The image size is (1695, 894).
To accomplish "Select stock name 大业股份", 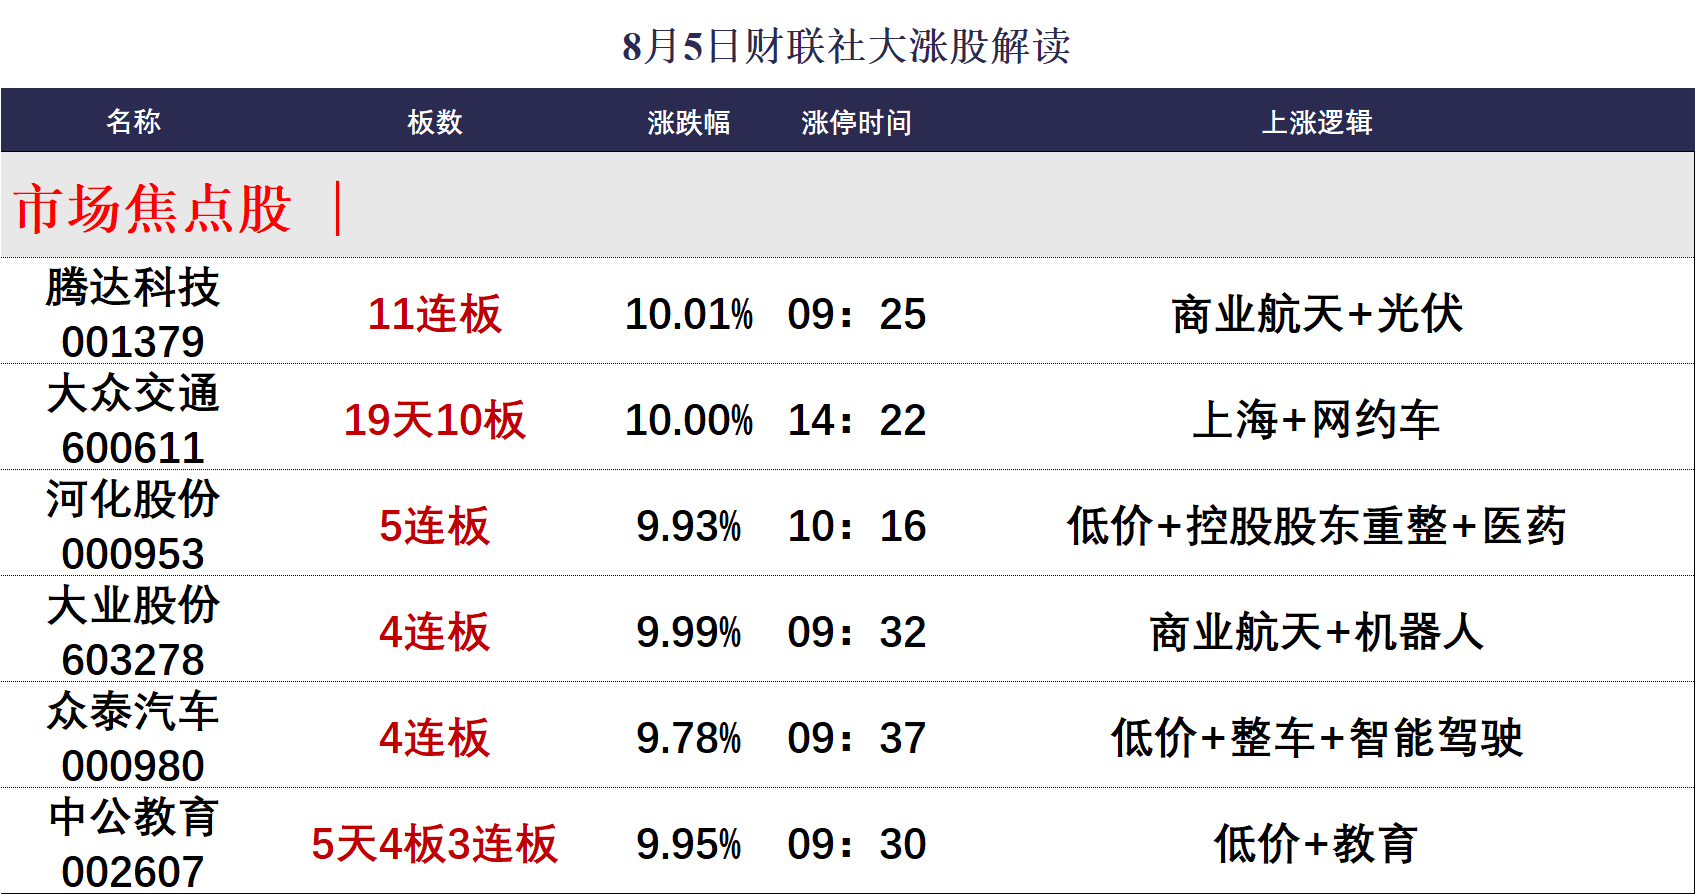I will pyautogui.click(x=133, y=606).
